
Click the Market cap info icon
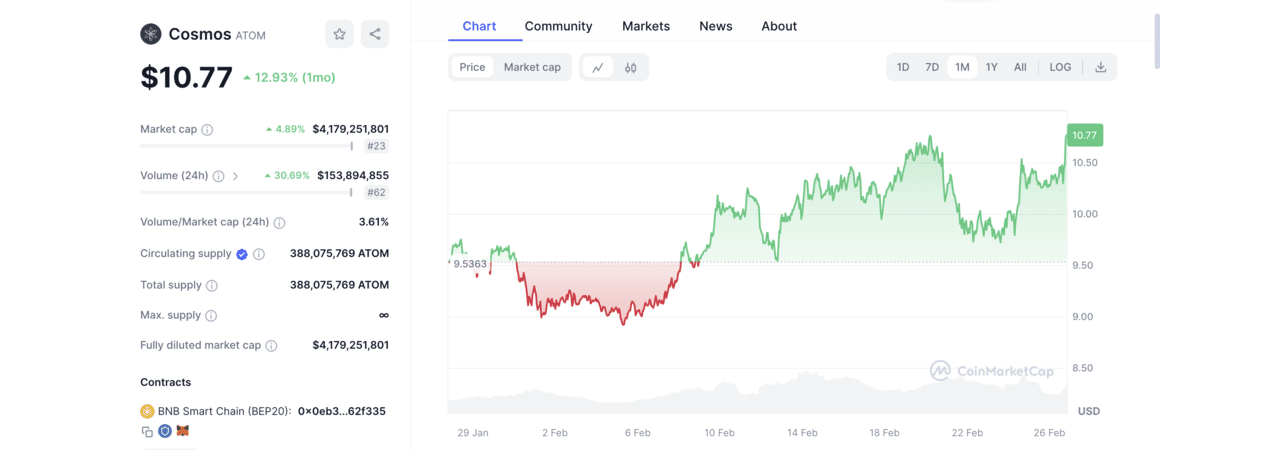207,130
